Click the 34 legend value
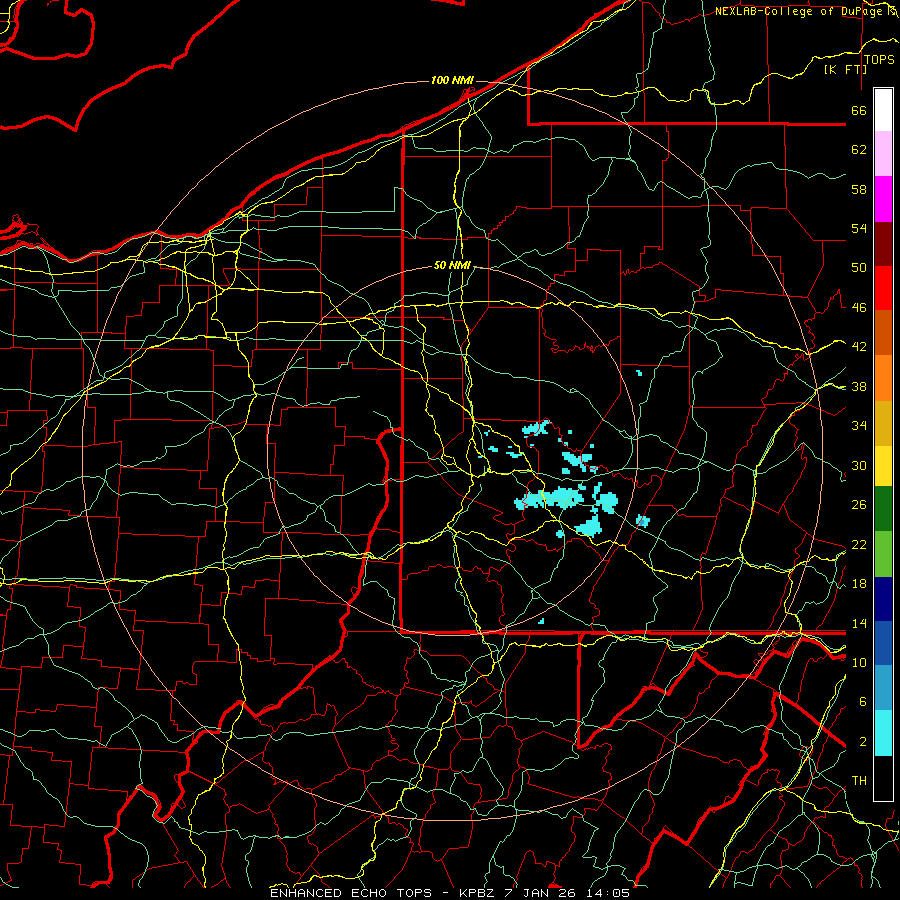 coord(859,426)
